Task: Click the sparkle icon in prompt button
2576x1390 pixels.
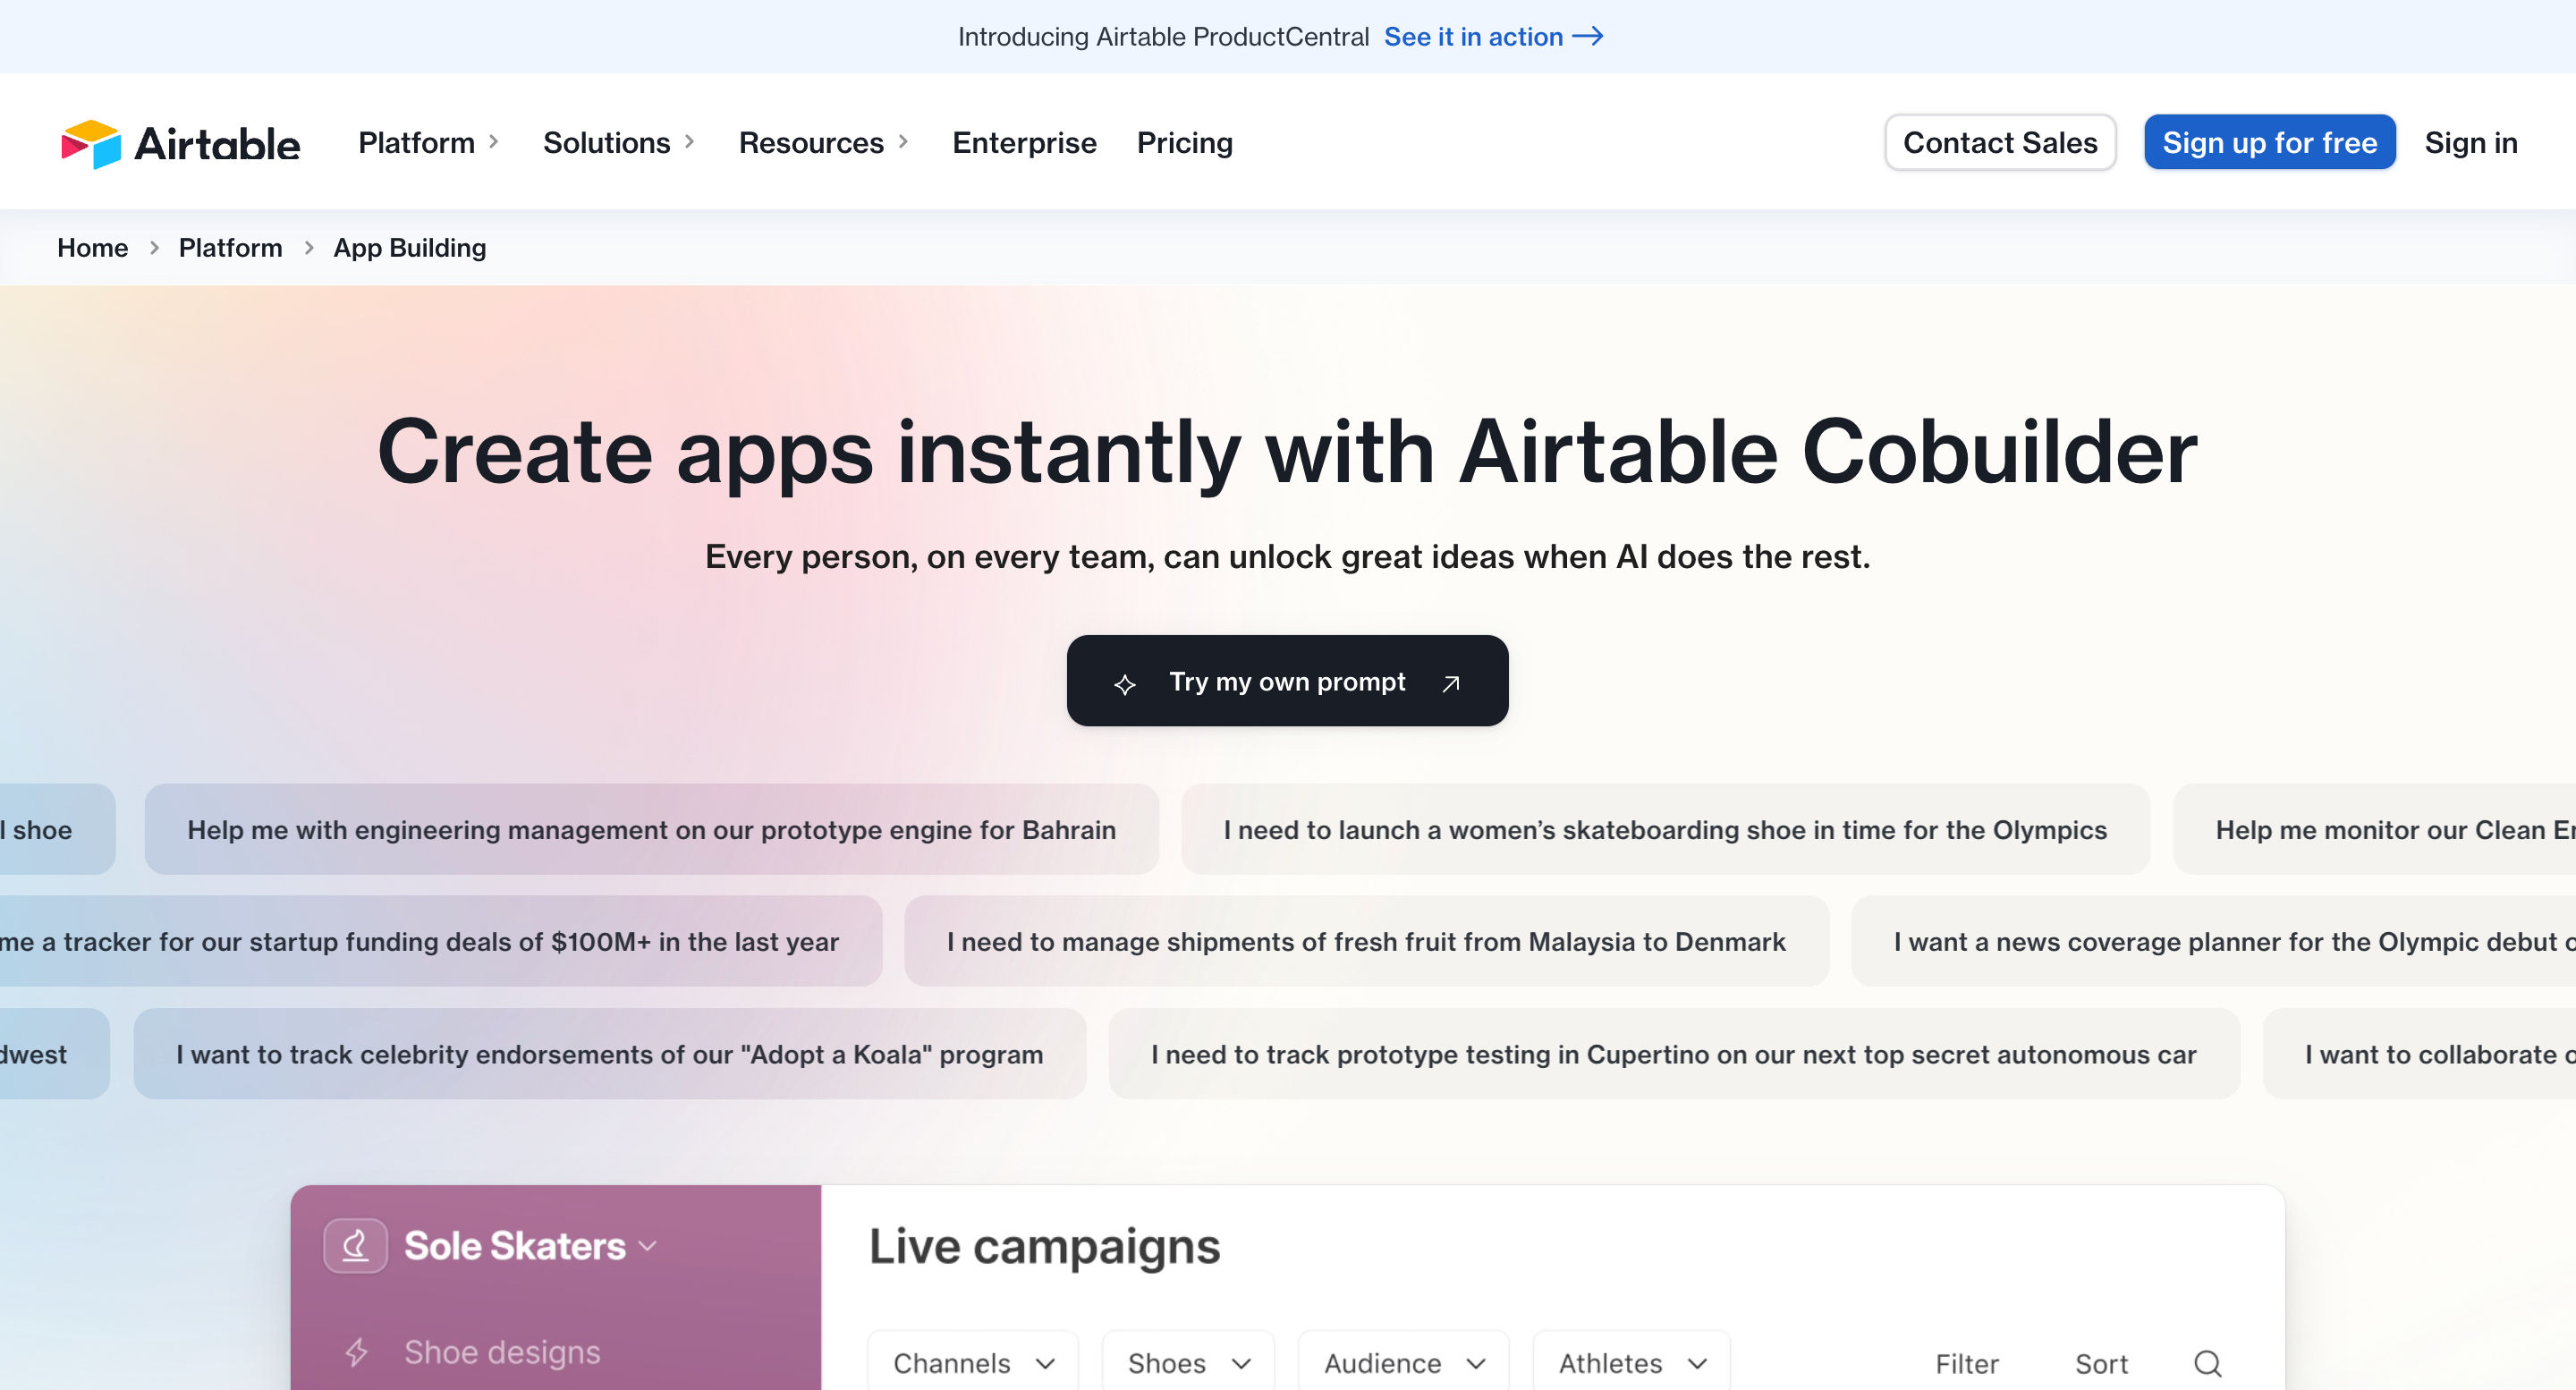Action: pos(1125,684)
